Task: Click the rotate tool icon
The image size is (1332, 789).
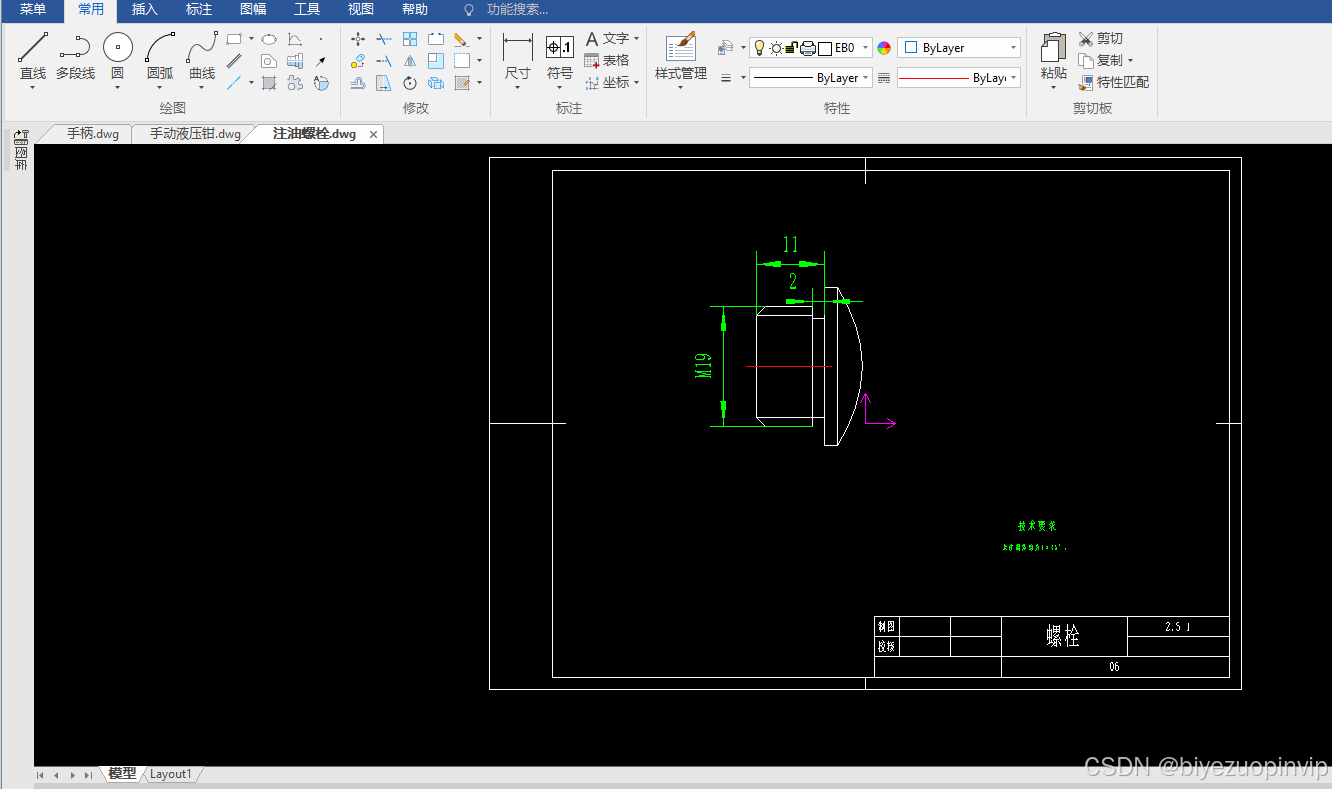Action: point(410,83)
